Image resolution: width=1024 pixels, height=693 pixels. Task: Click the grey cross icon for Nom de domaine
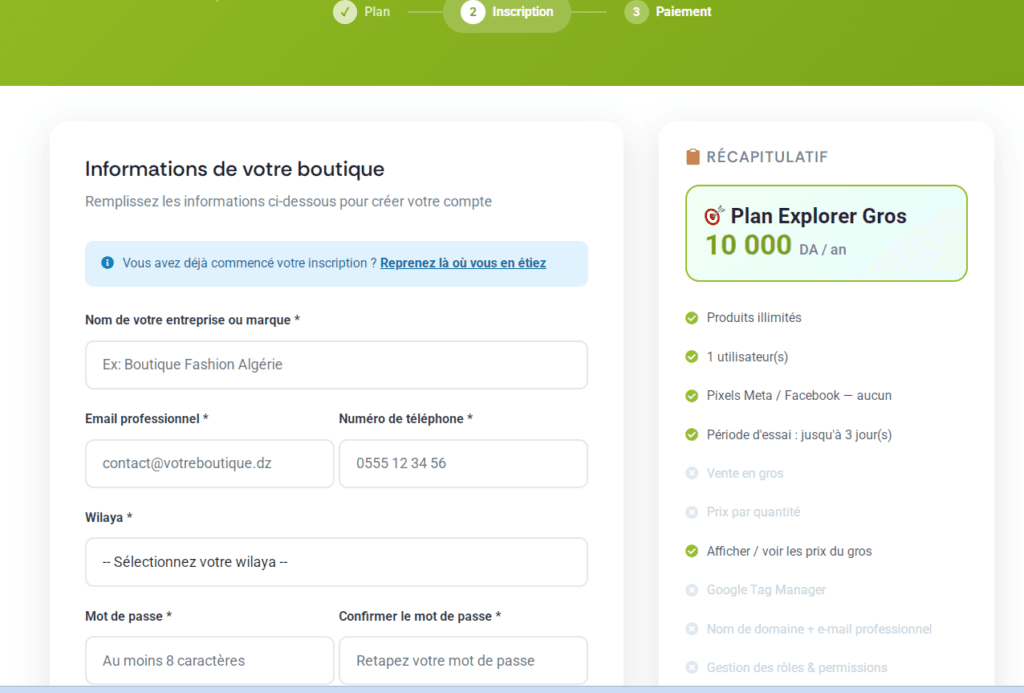coord(692,629)
